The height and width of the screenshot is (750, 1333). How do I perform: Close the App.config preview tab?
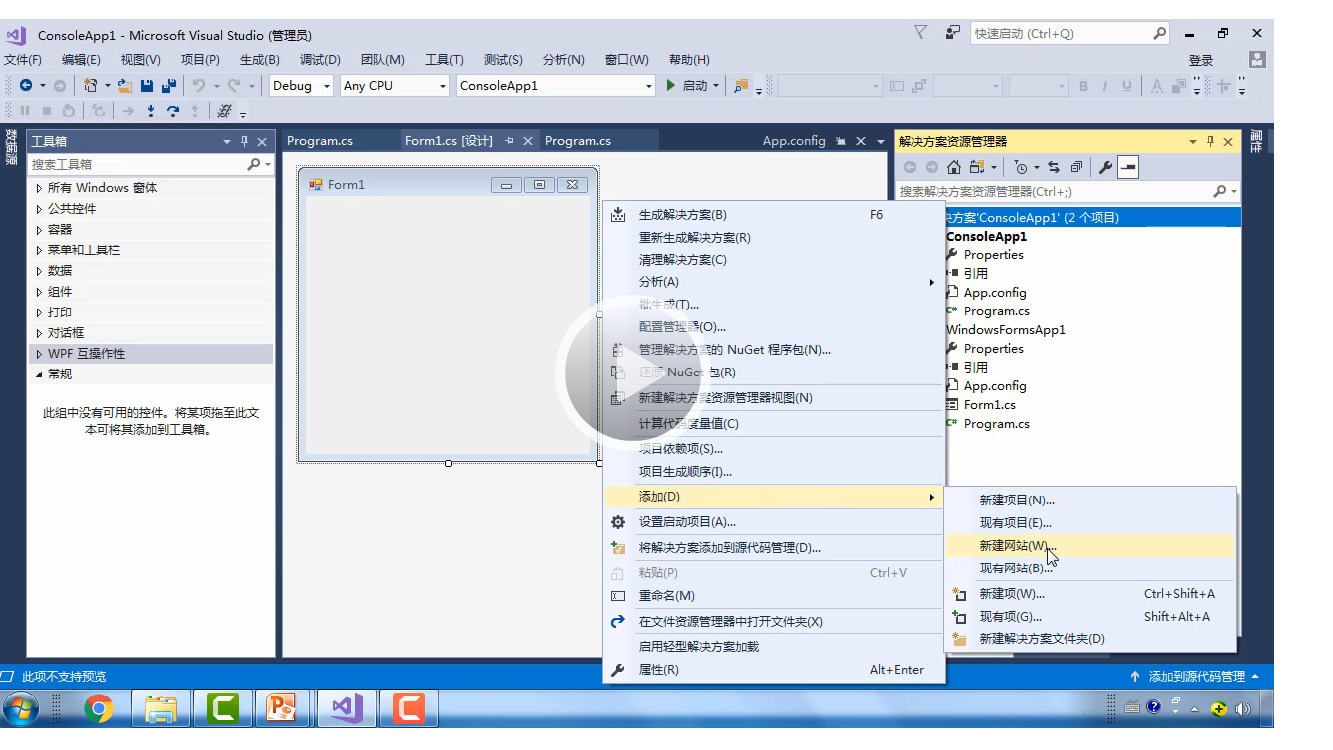coord(861,141)
